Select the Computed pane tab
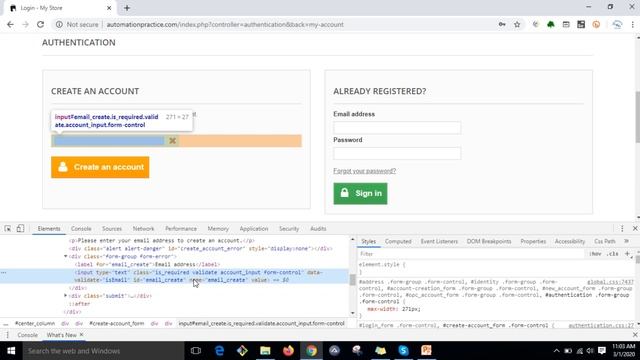 [x=398, y=242]
